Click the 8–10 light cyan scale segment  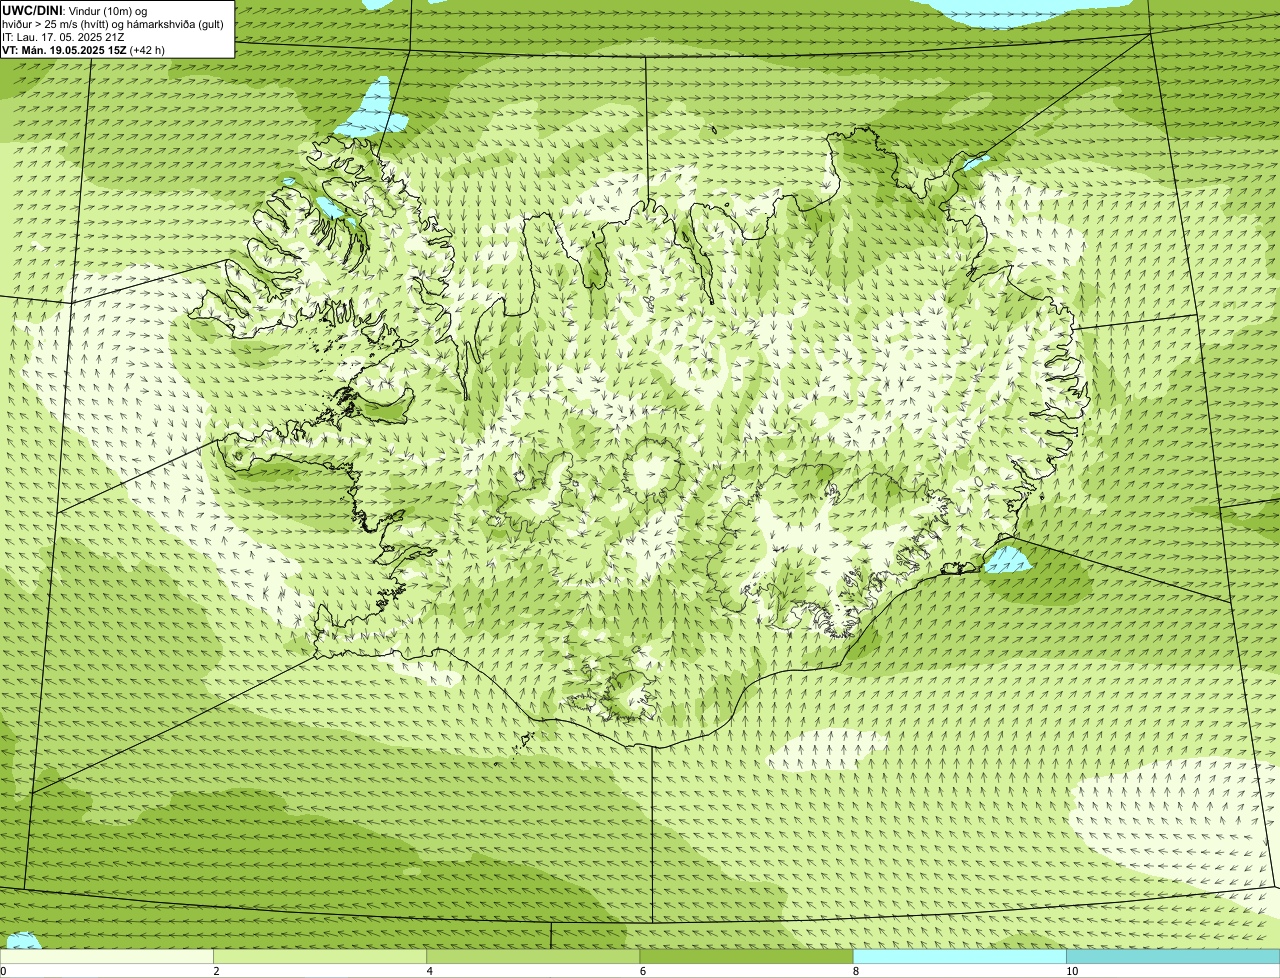coord(960,957)
